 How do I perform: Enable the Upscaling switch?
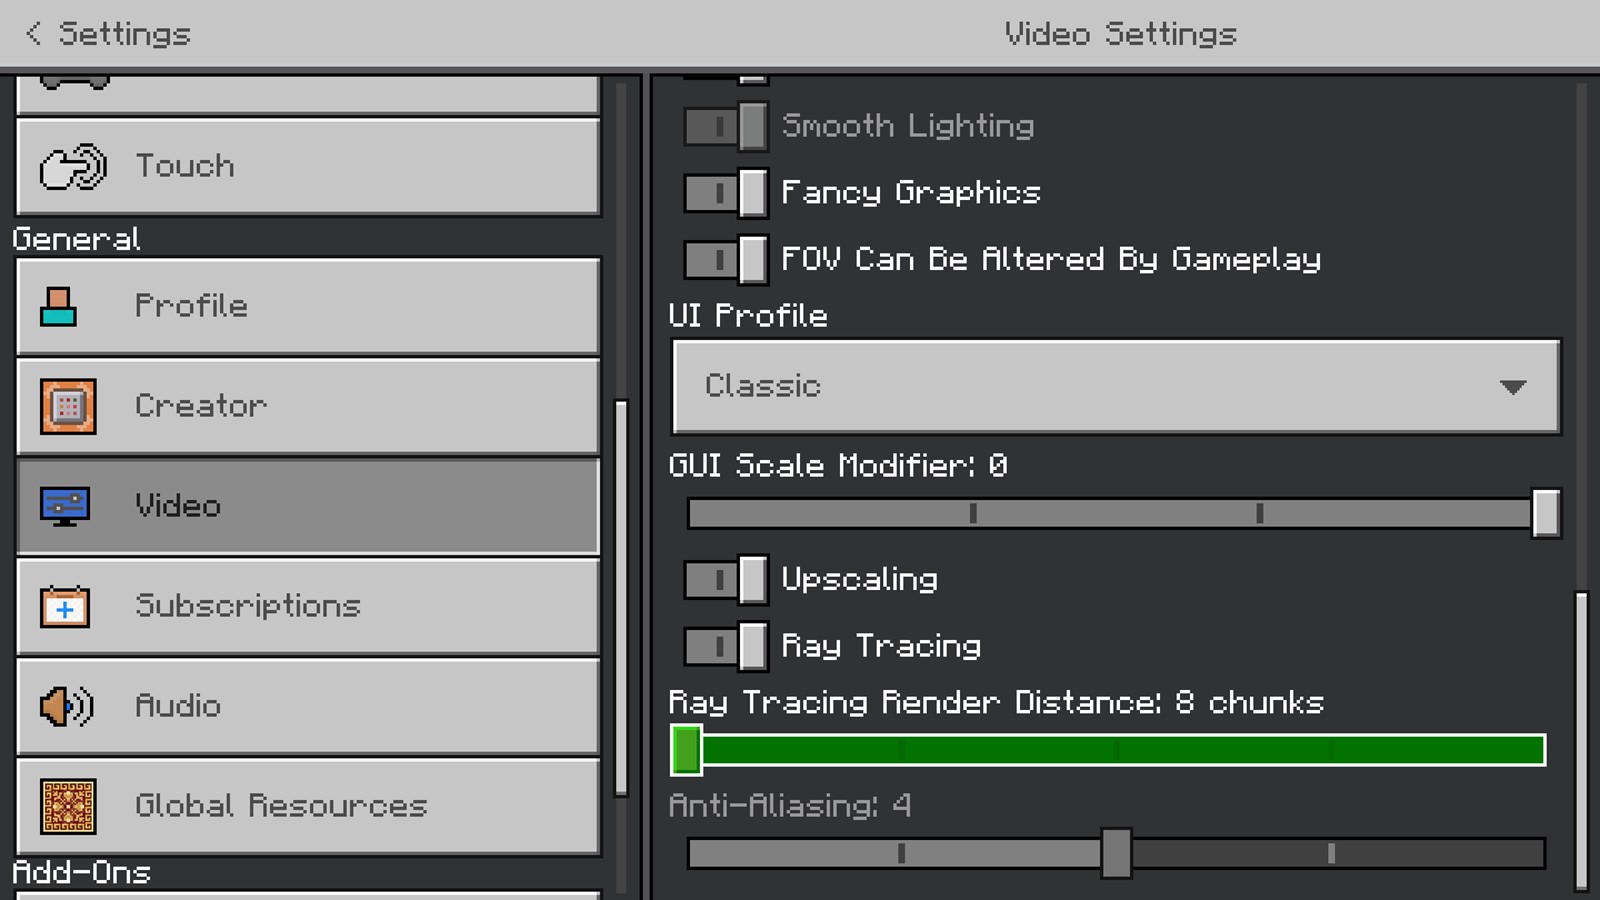(x=726, y=579)
